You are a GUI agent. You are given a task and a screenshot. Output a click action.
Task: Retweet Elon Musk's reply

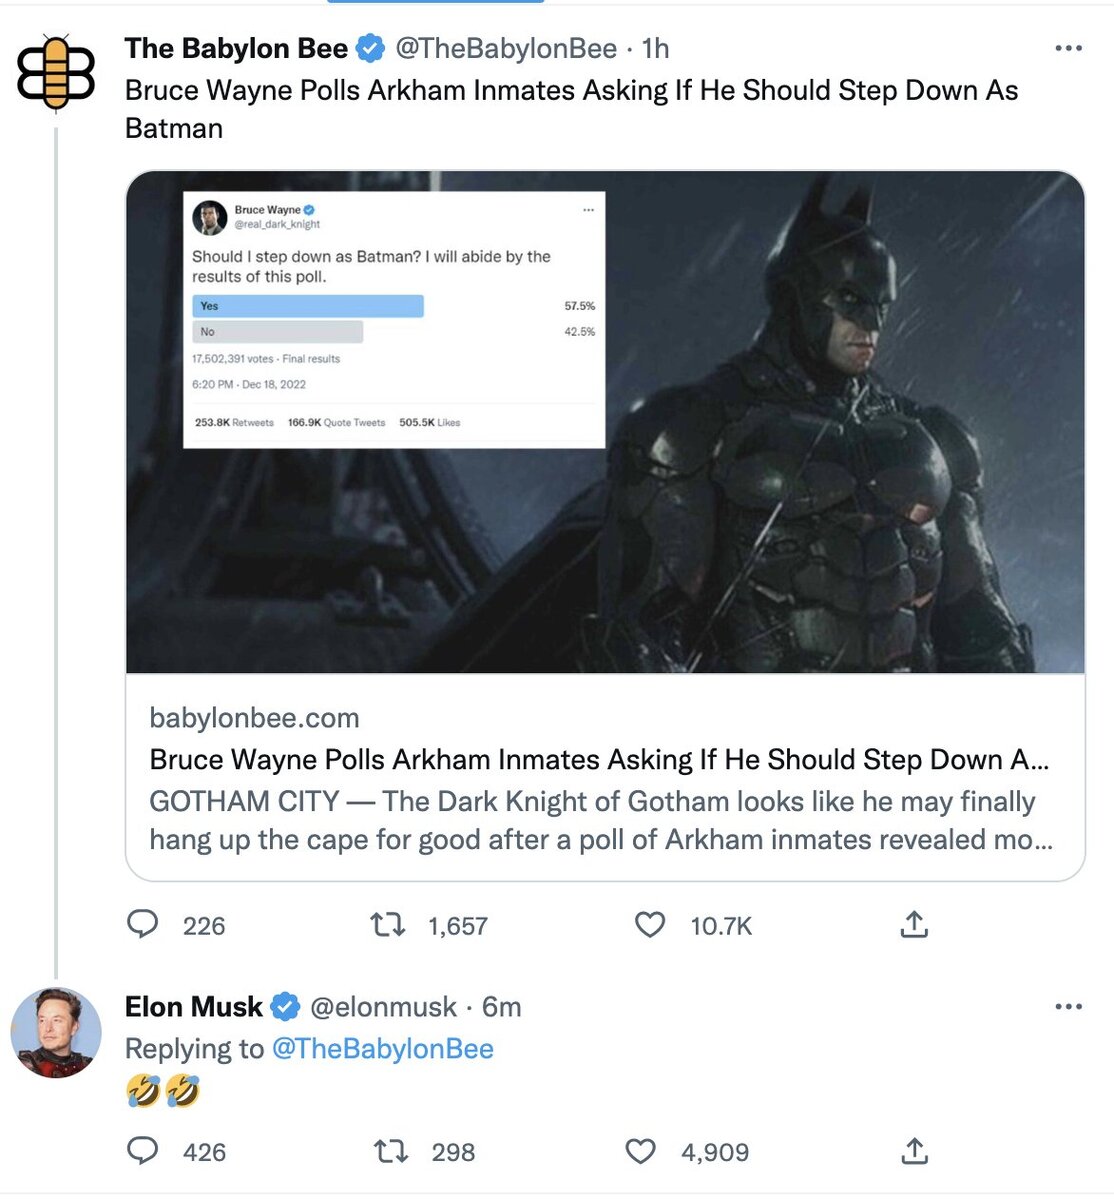point(390,1151)
